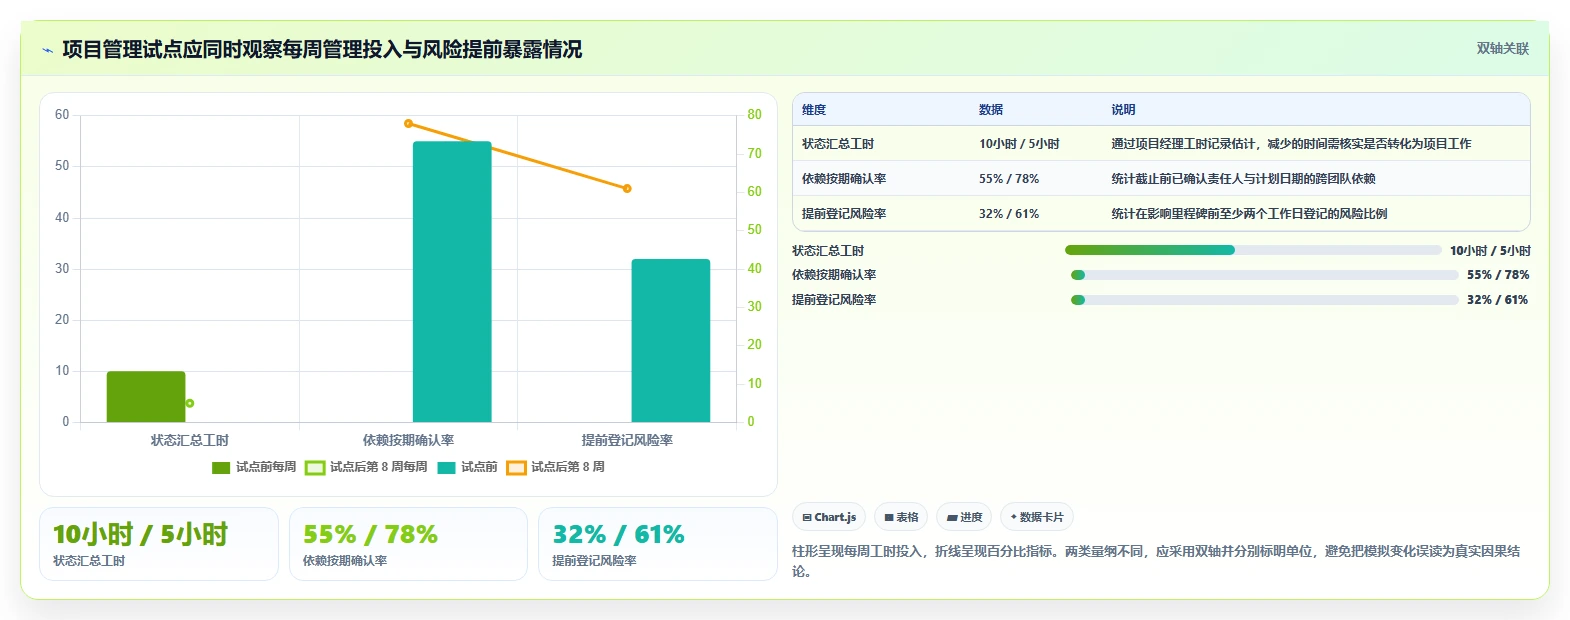Click the 依赖按期确认率 progress bar

click(x=1265, y=275)
